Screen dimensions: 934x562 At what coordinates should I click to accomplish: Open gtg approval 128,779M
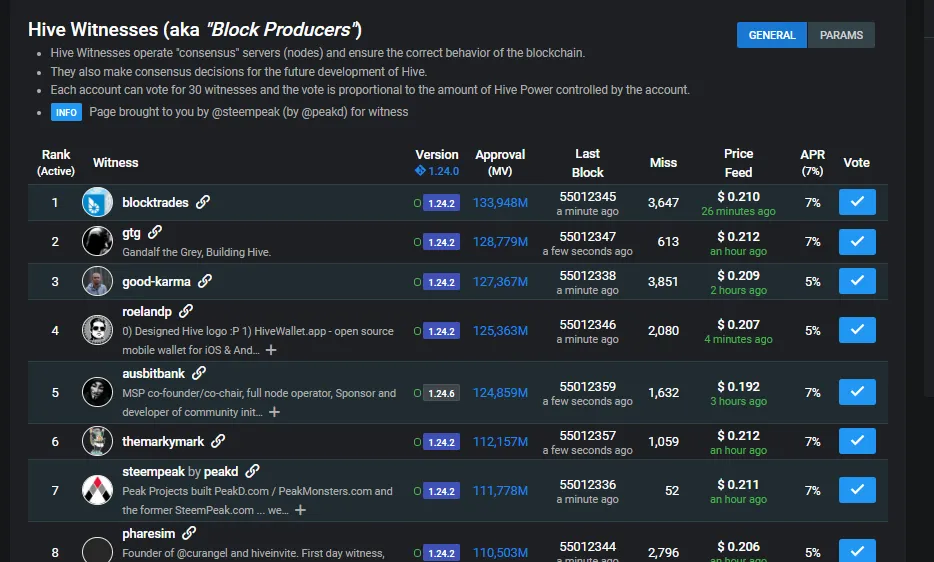500,242
